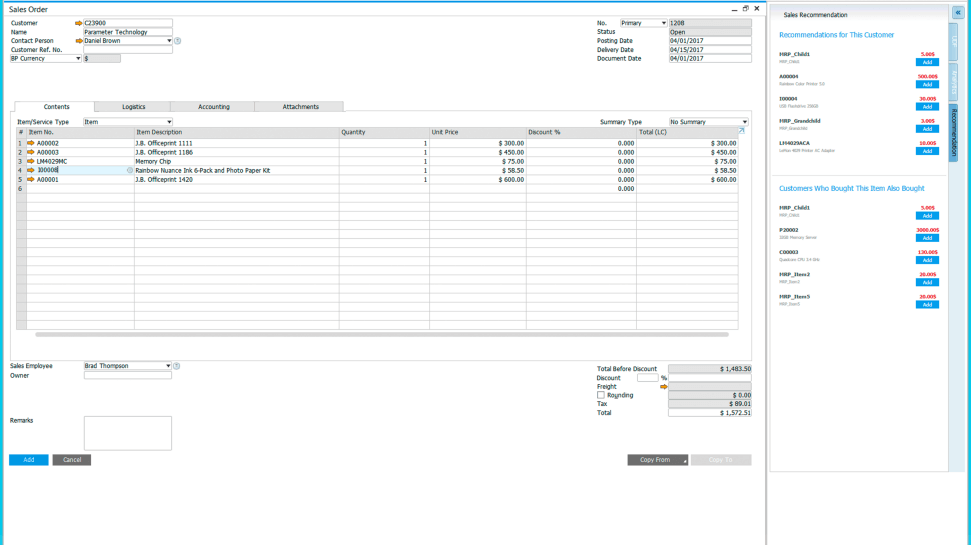Select the Attachments tab
This screenshot has width=971, height=545.
tap(300, 107)
